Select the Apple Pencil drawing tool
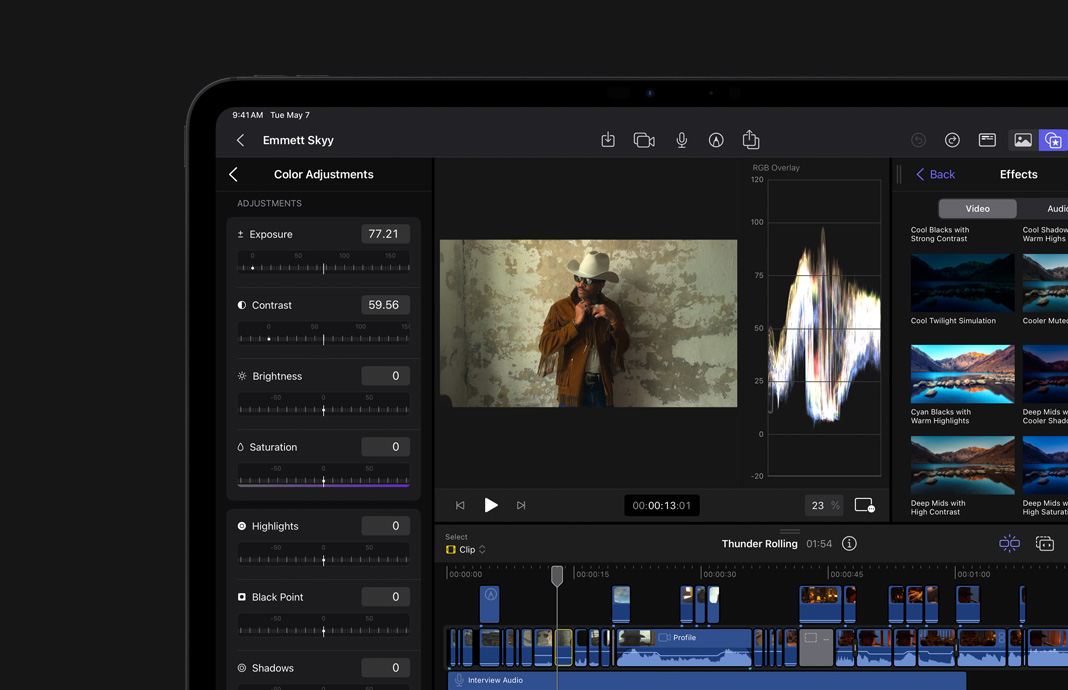 pyautogui.click(x=716, y=140)
